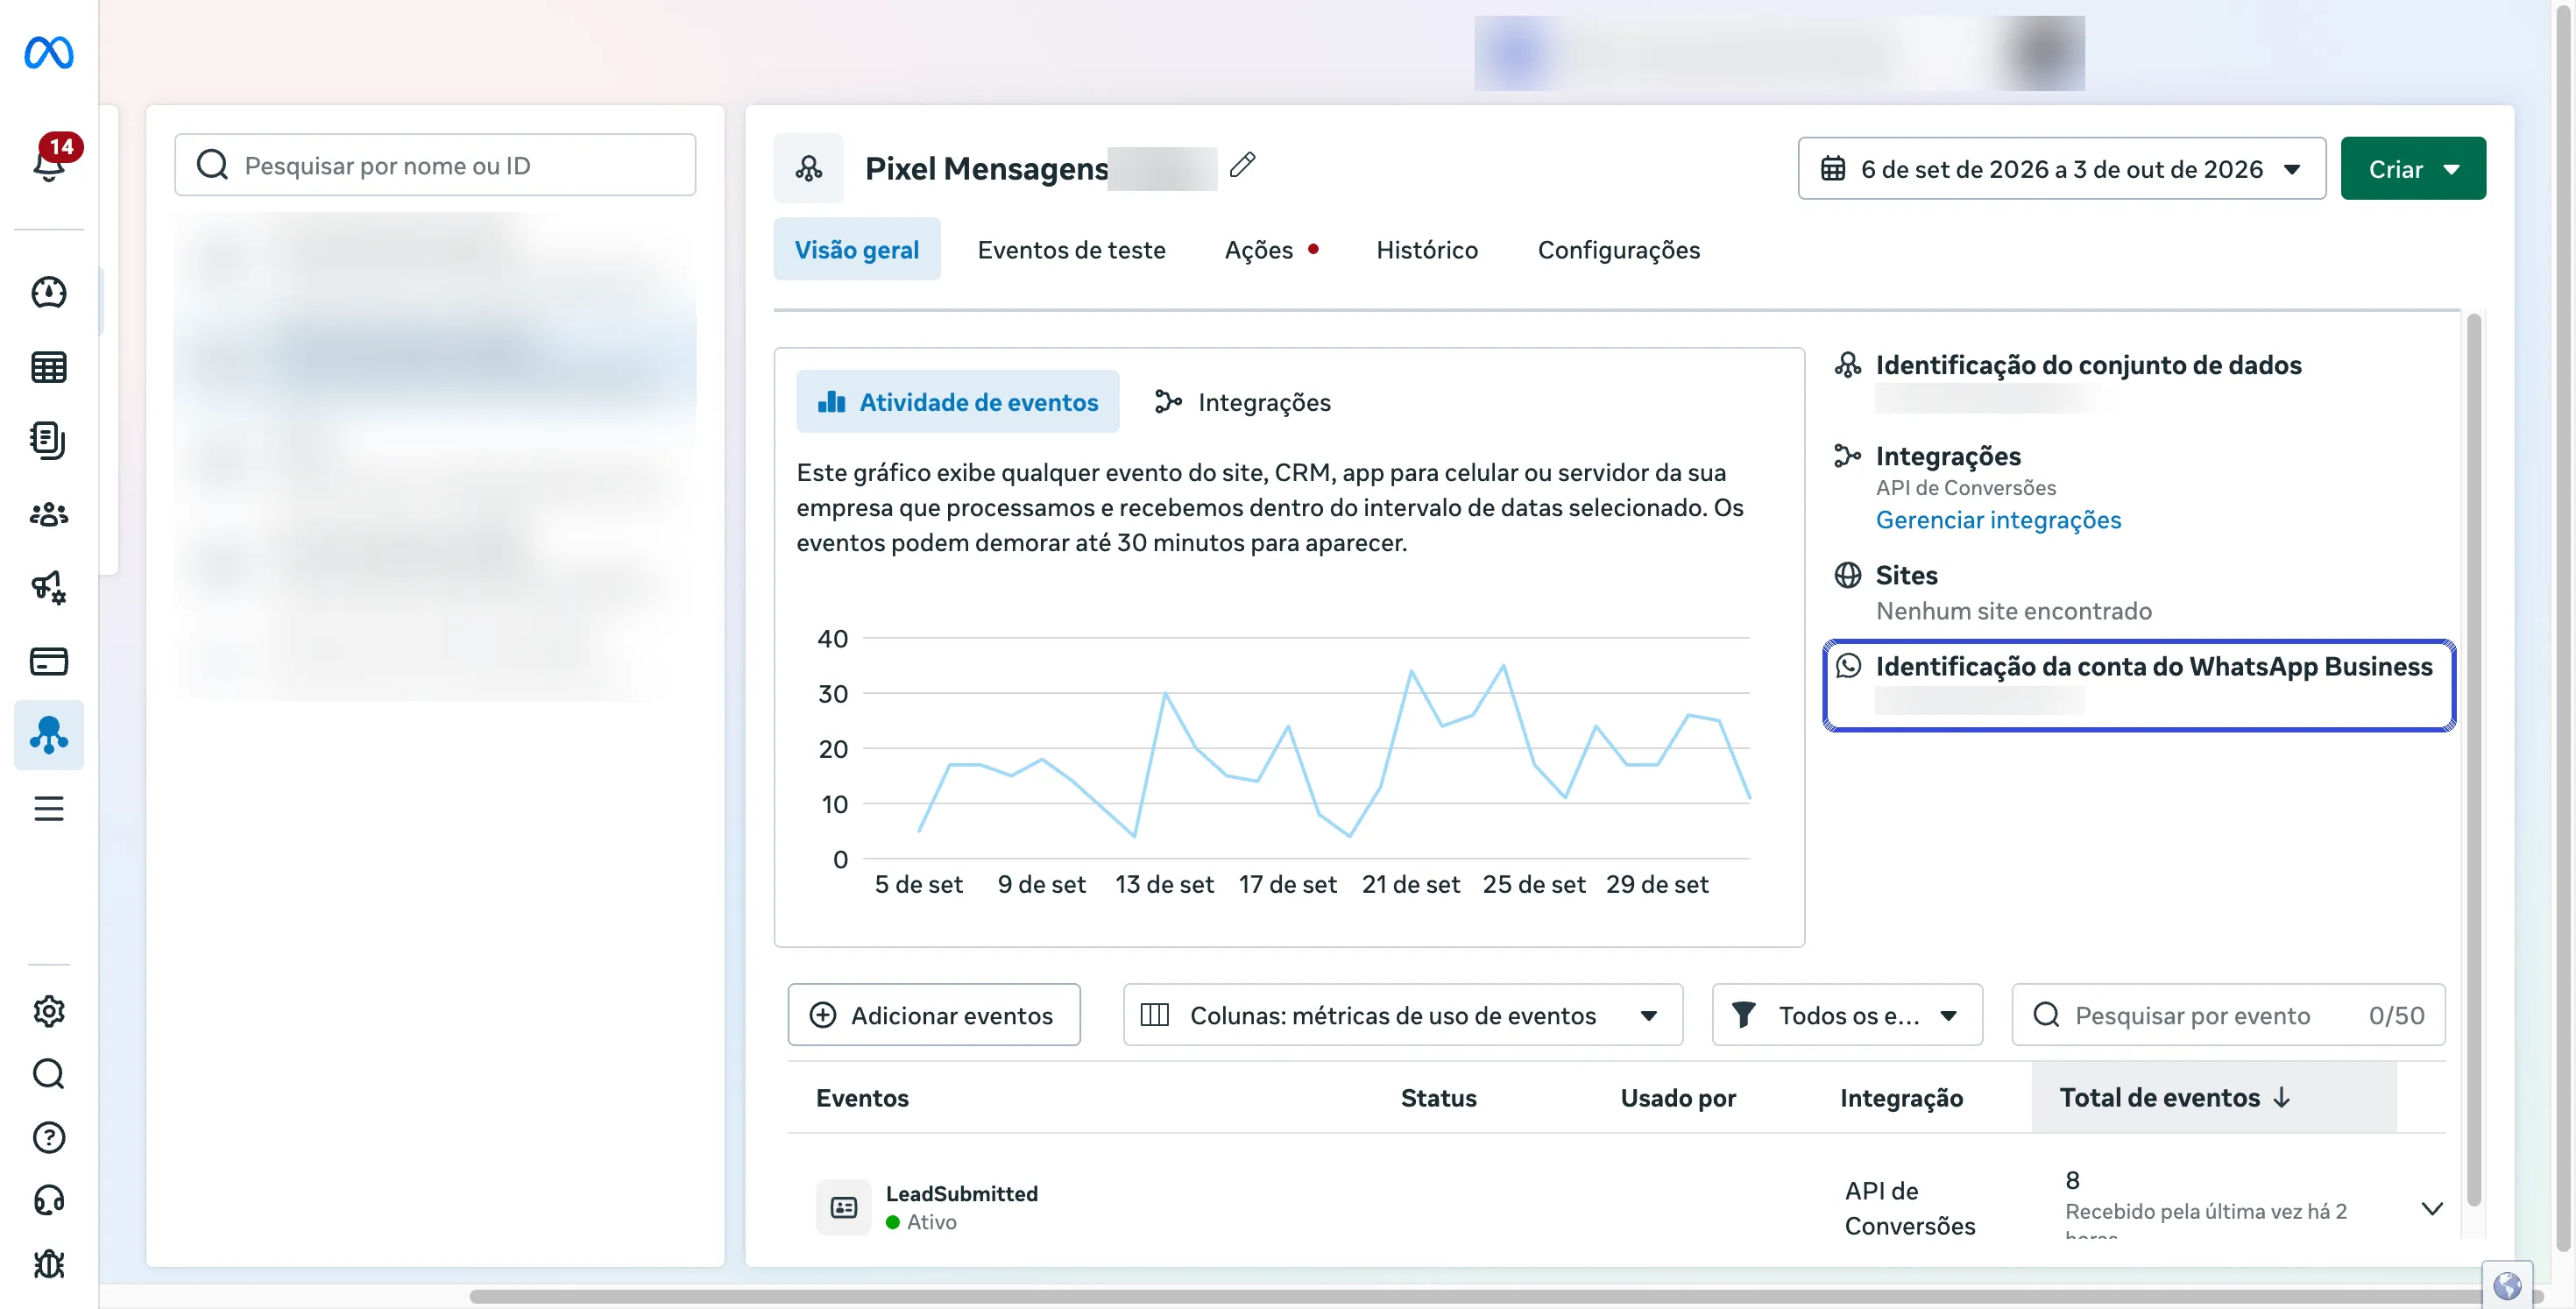Open the hamburger all tools menu

click(48, 808)
